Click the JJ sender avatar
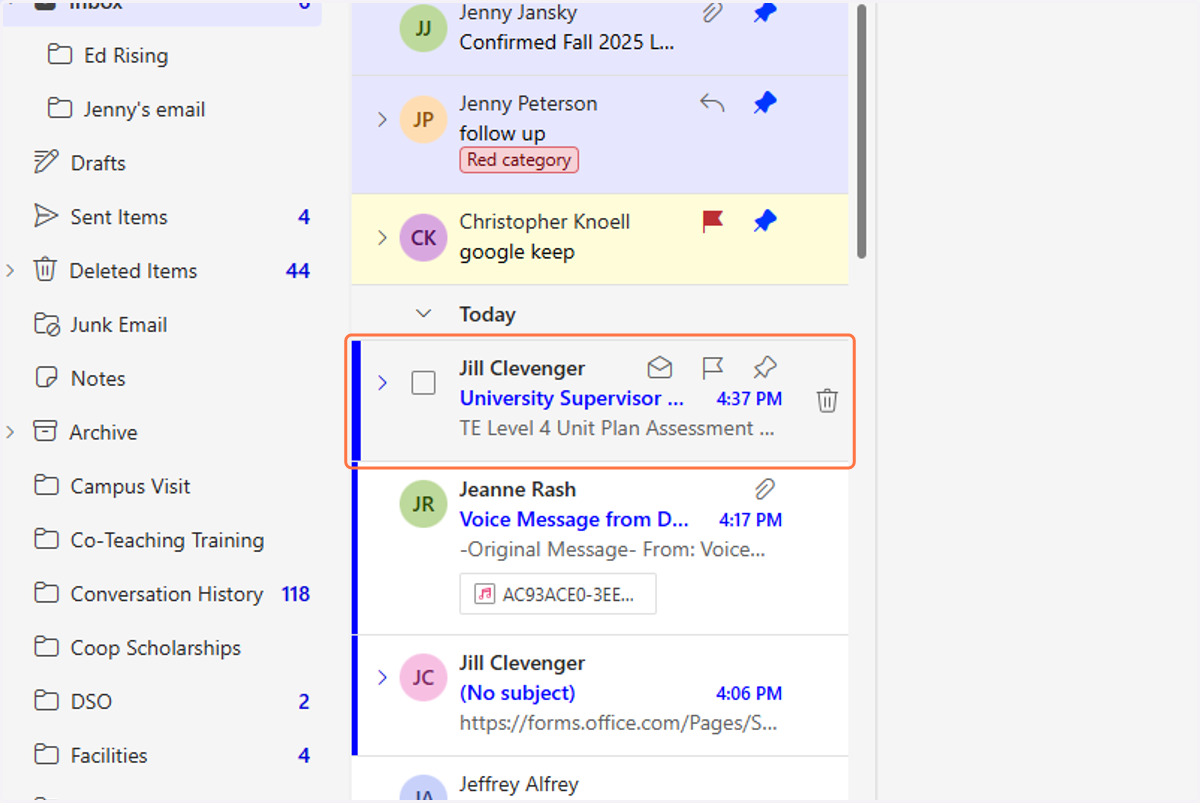 (x=424, y=28)
